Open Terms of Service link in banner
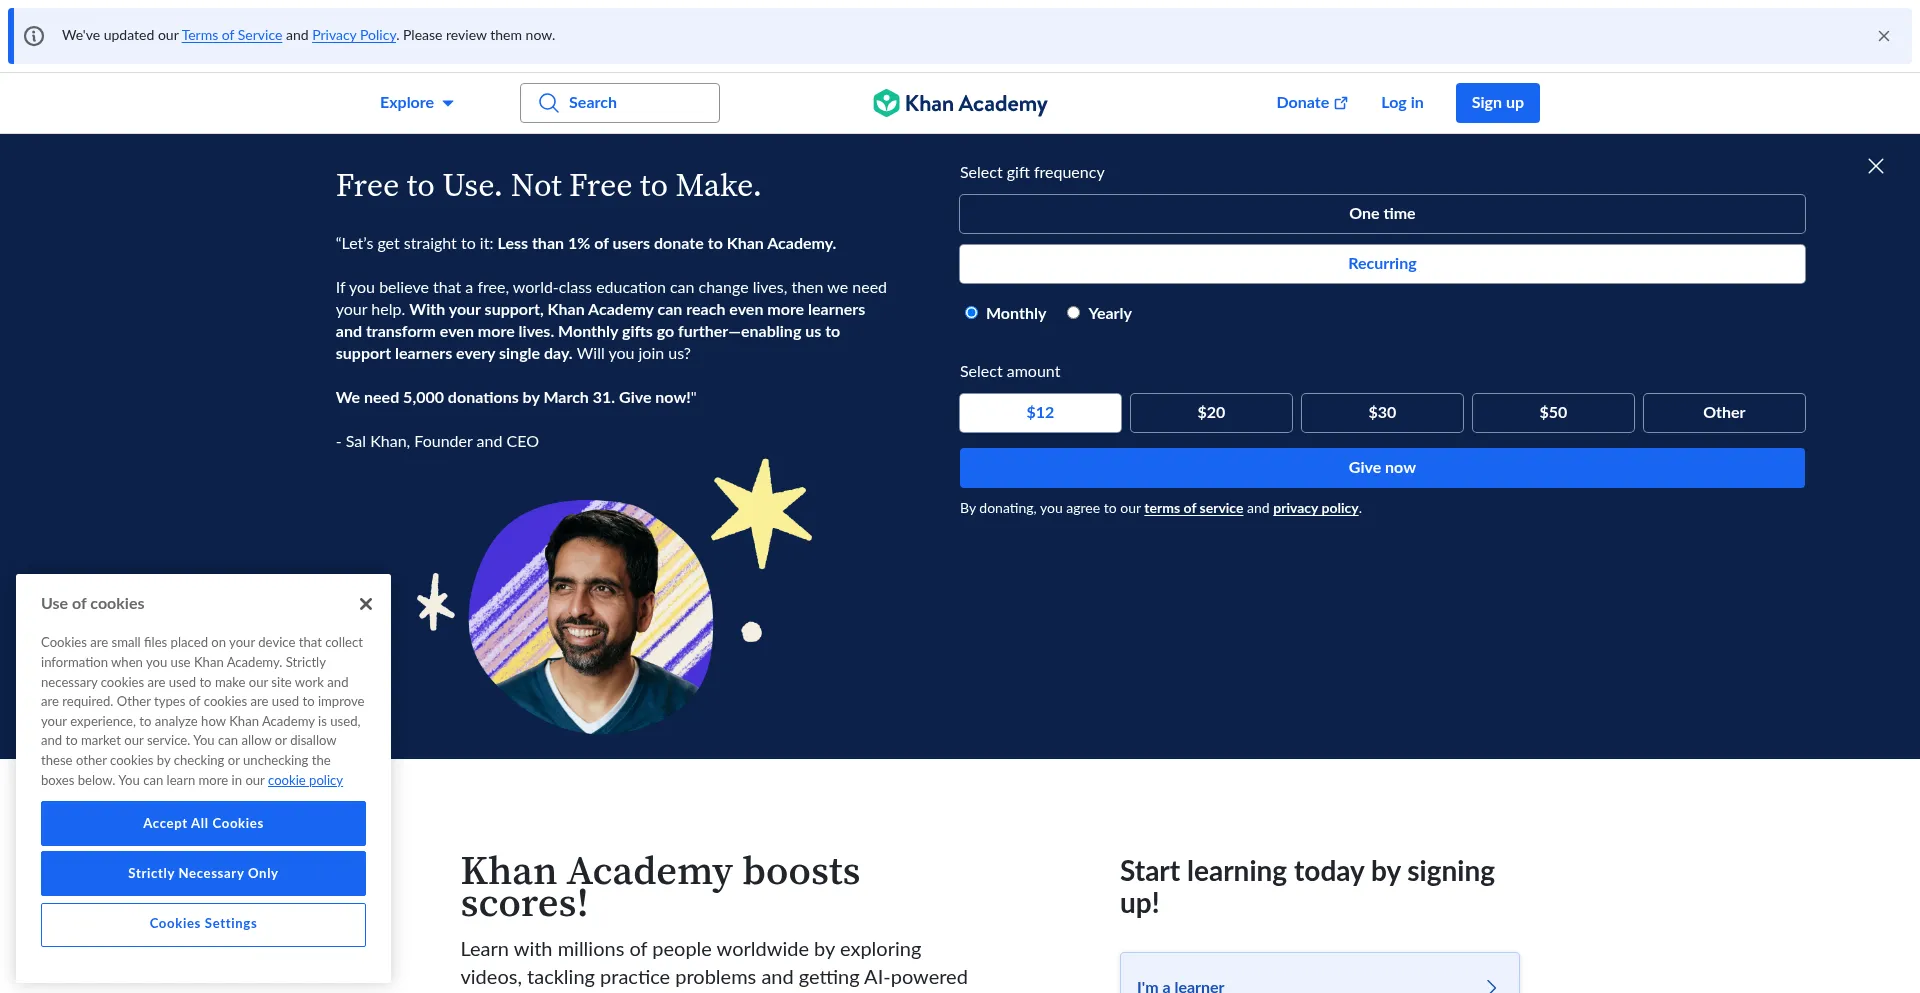Screen dimensions: 1920x993 tap(232, 36)
